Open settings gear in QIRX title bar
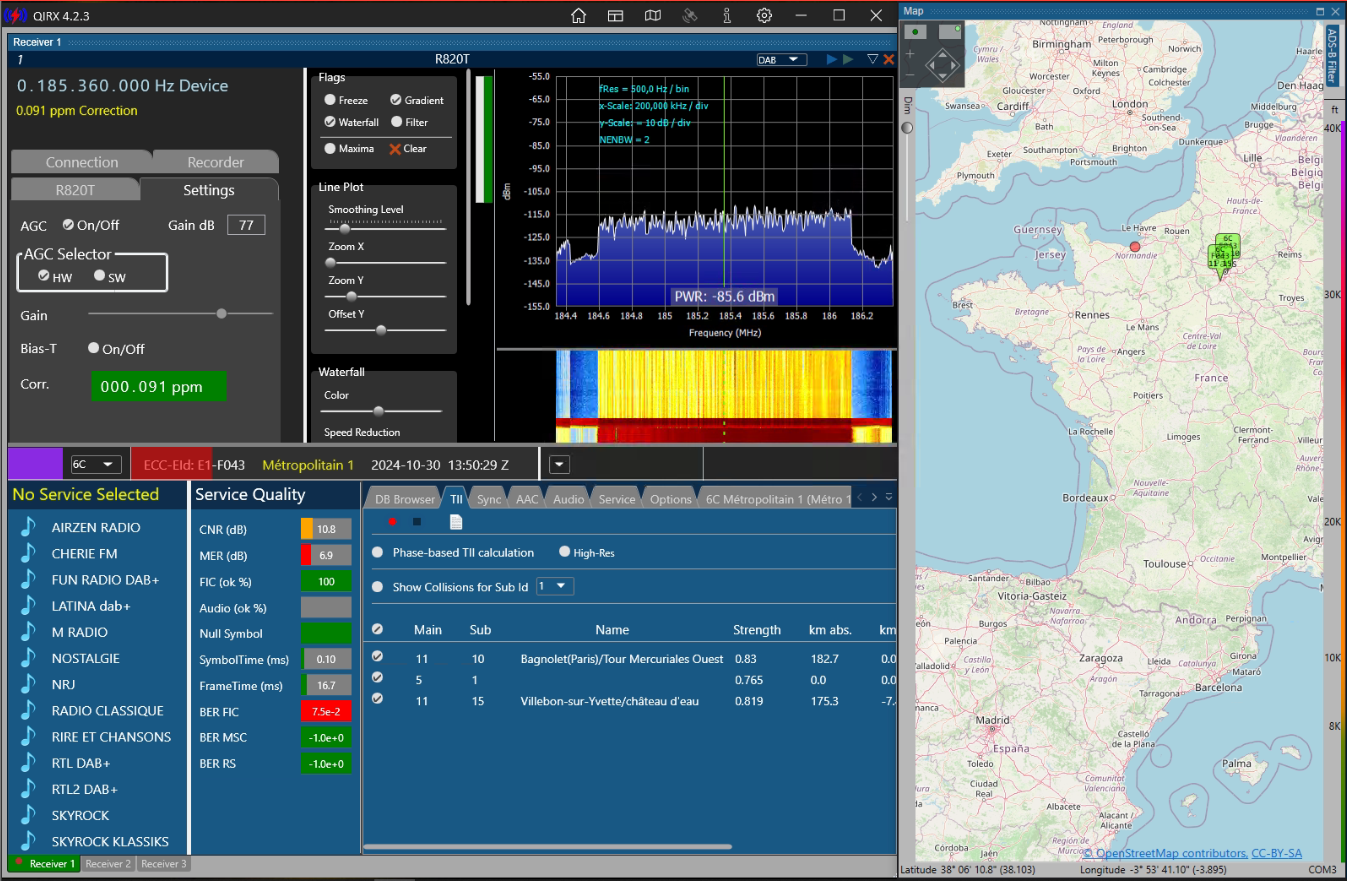The image size is (1347, 881). coord(764,15)
